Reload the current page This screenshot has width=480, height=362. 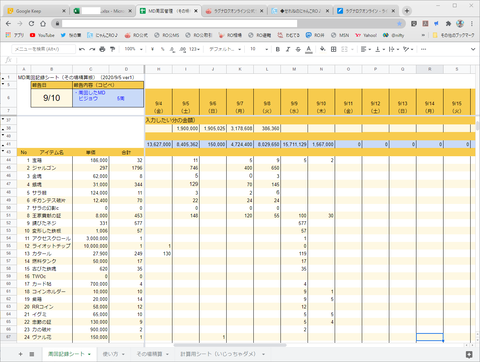[31, 24]
